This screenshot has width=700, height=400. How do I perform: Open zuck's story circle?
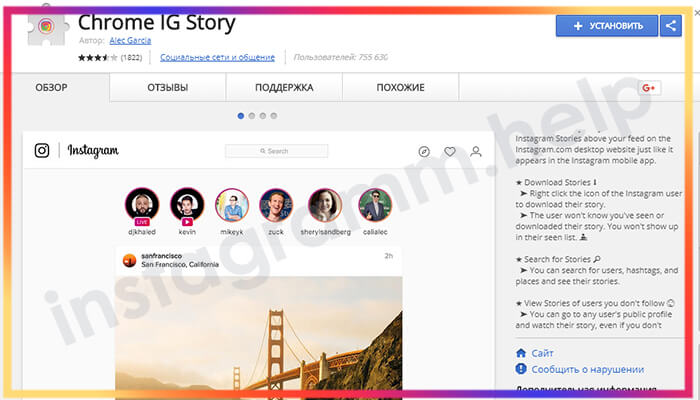pos(276,205)
